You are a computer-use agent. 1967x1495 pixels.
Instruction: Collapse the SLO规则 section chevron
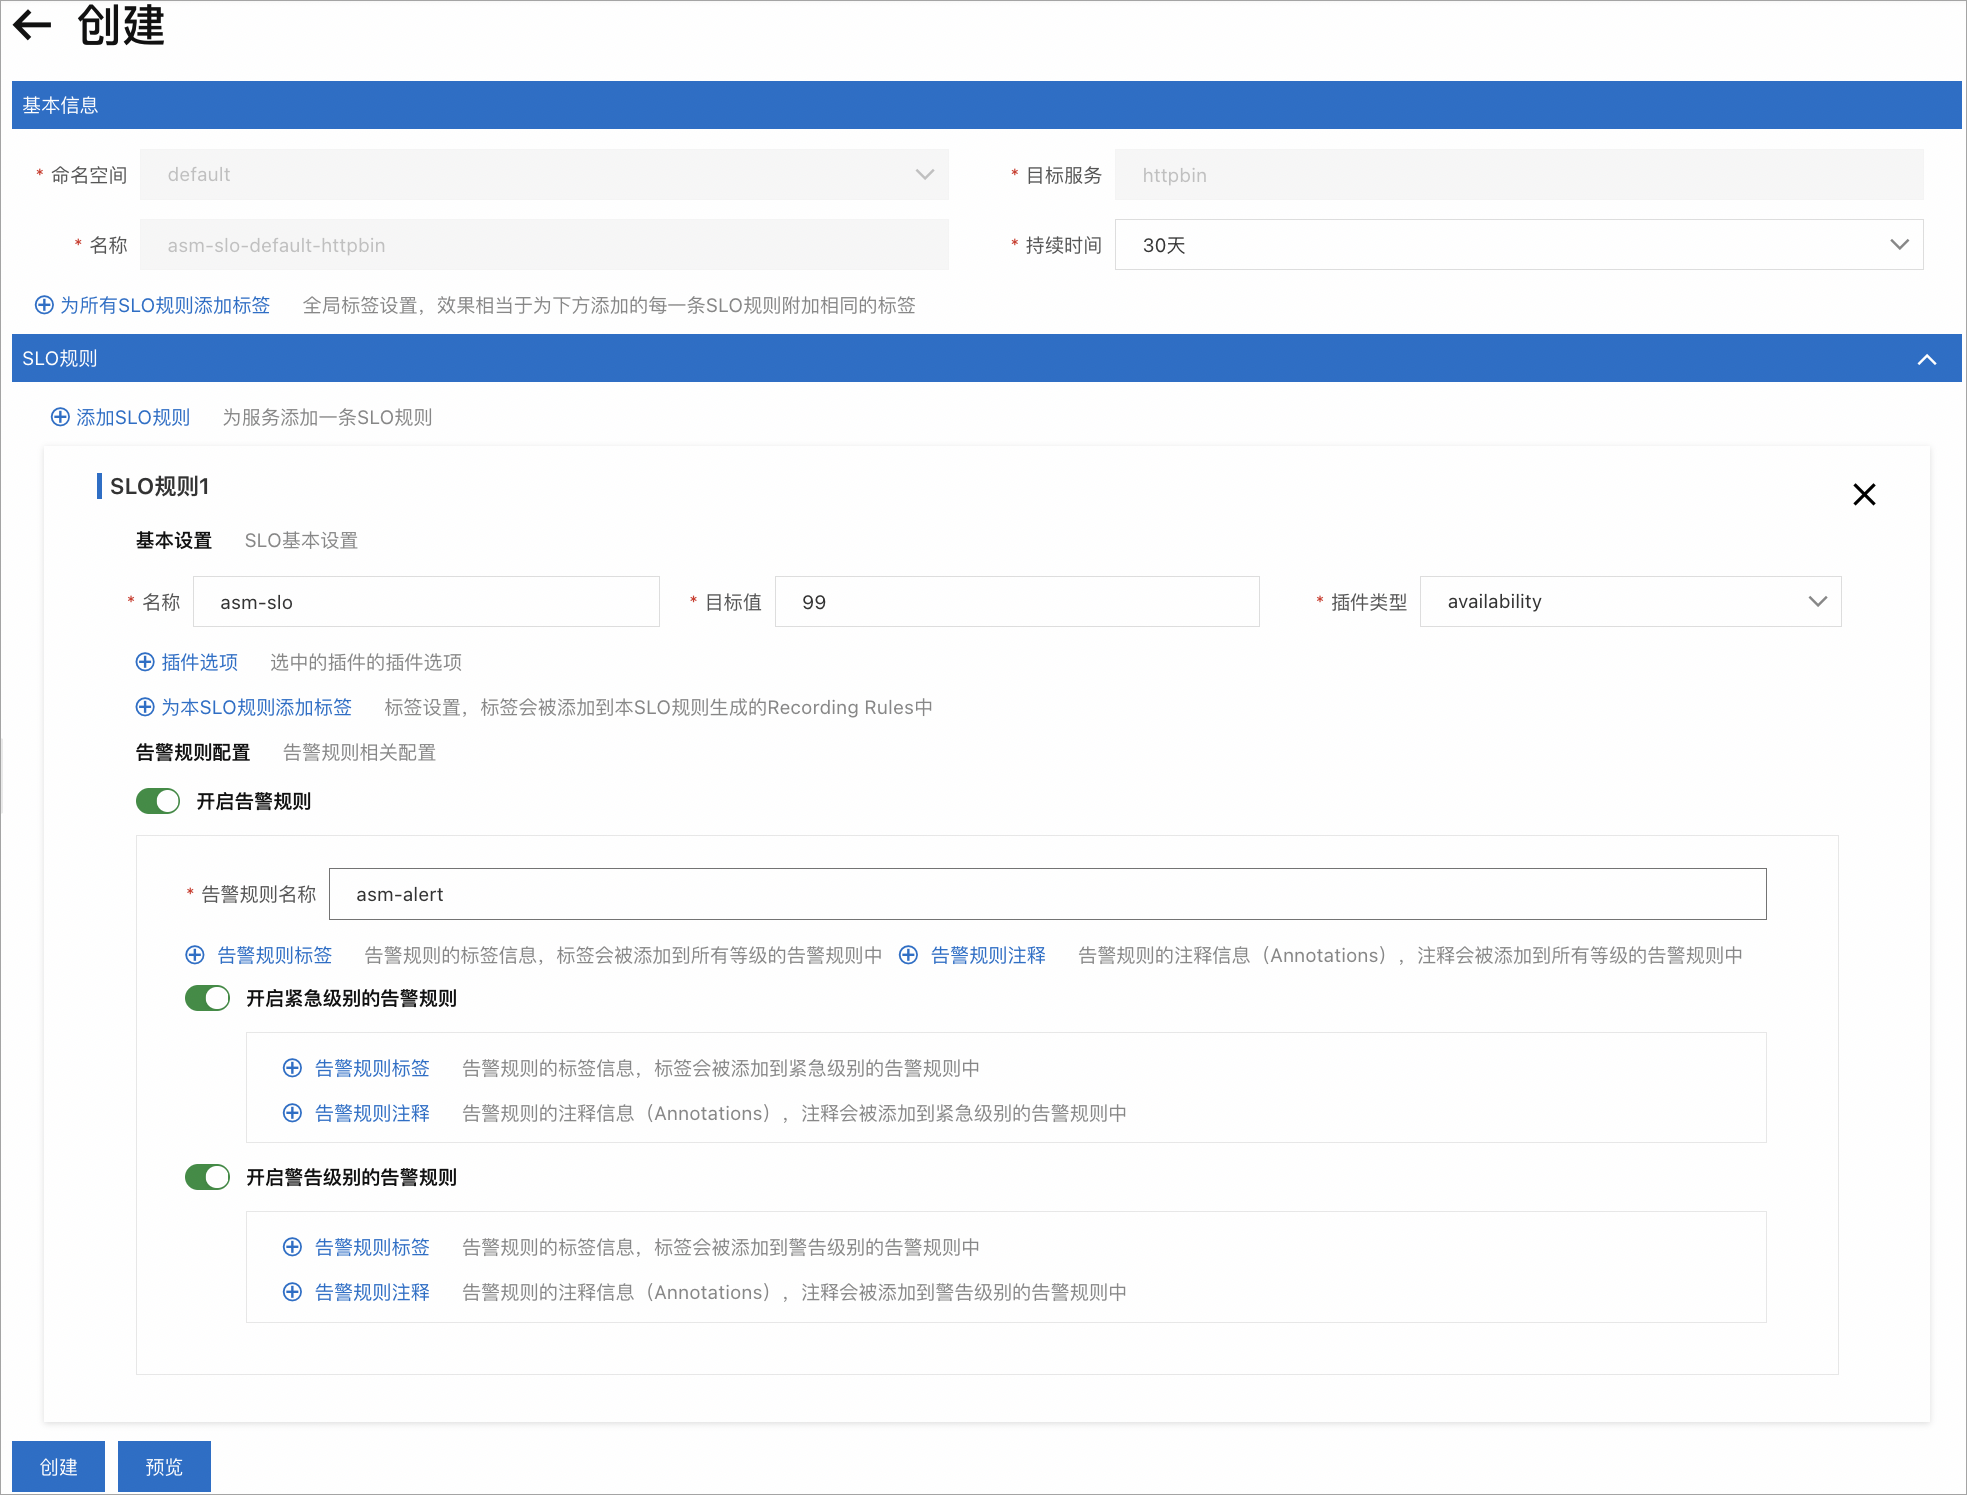[1926, 359]
